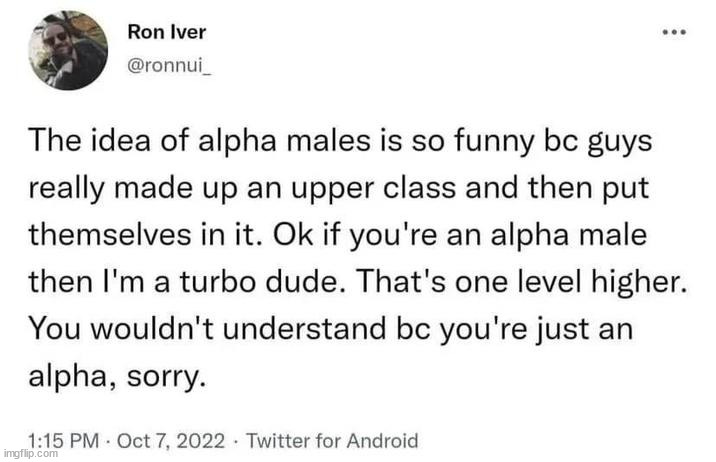Select the tweet line starting 'The idea of alpha males'
This screenshot has height=462, width=716.
340,141
